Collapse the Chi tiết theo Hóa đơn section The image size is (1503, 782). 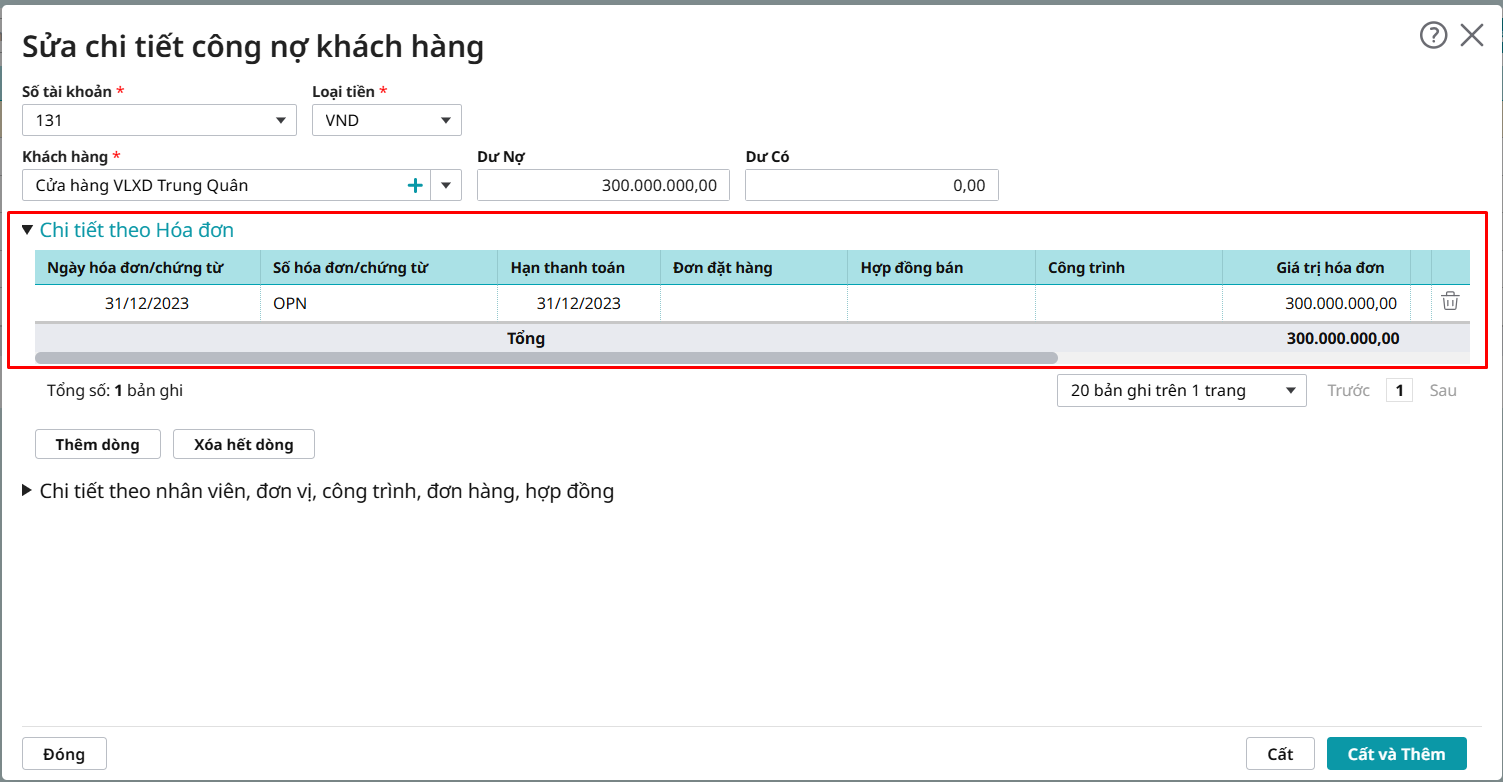(28, 230)
